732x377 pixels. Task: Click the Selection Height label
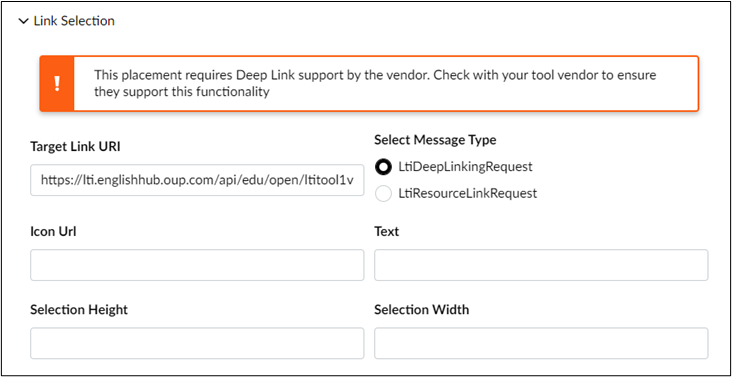[79, 310]
